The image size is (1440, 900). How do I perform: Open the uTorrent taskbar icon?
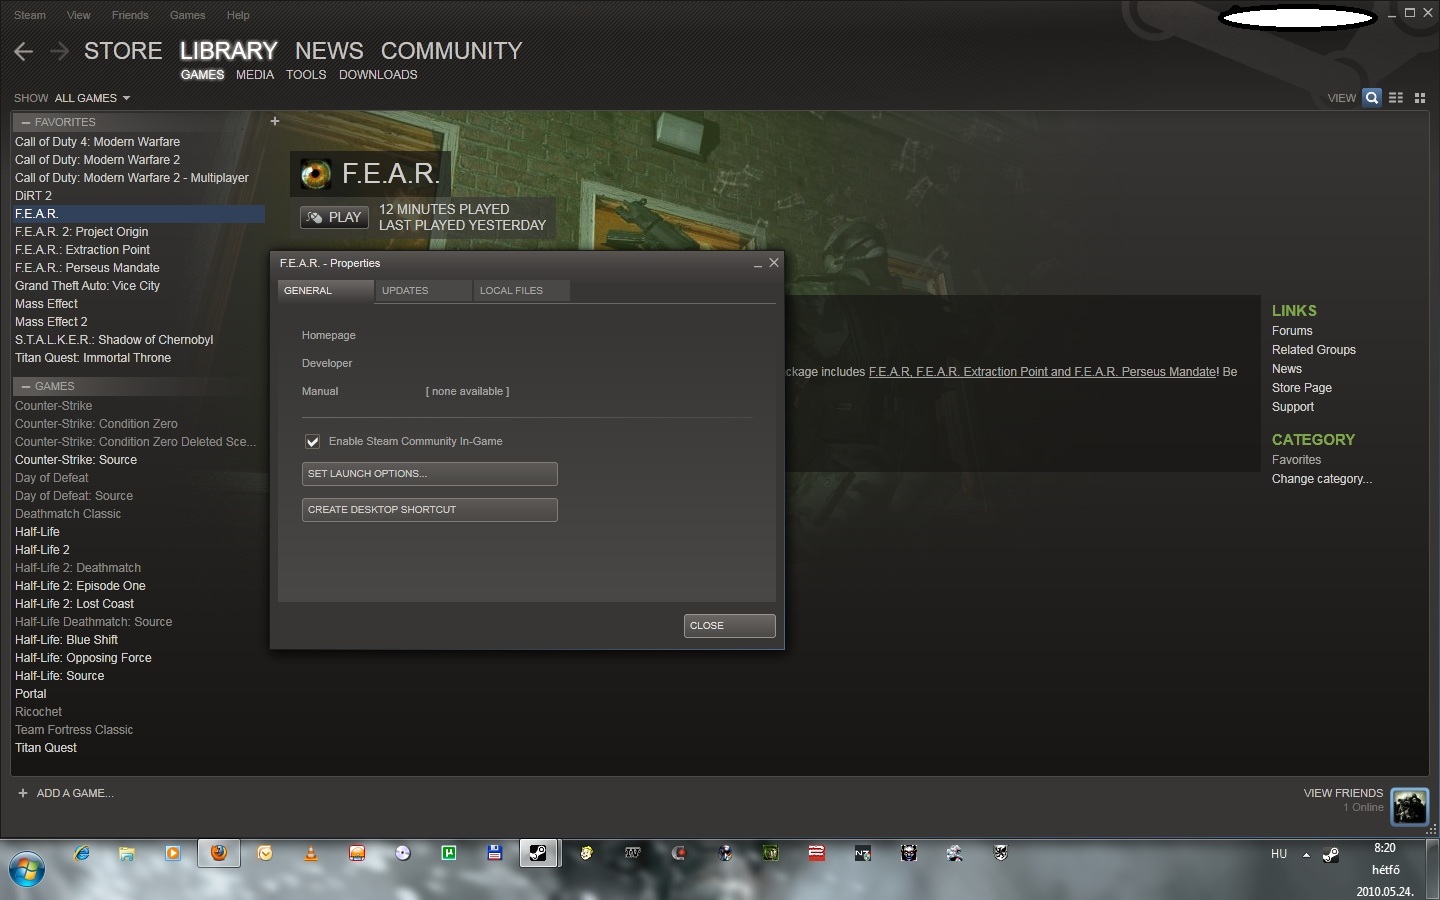click(x=449, y=853)
